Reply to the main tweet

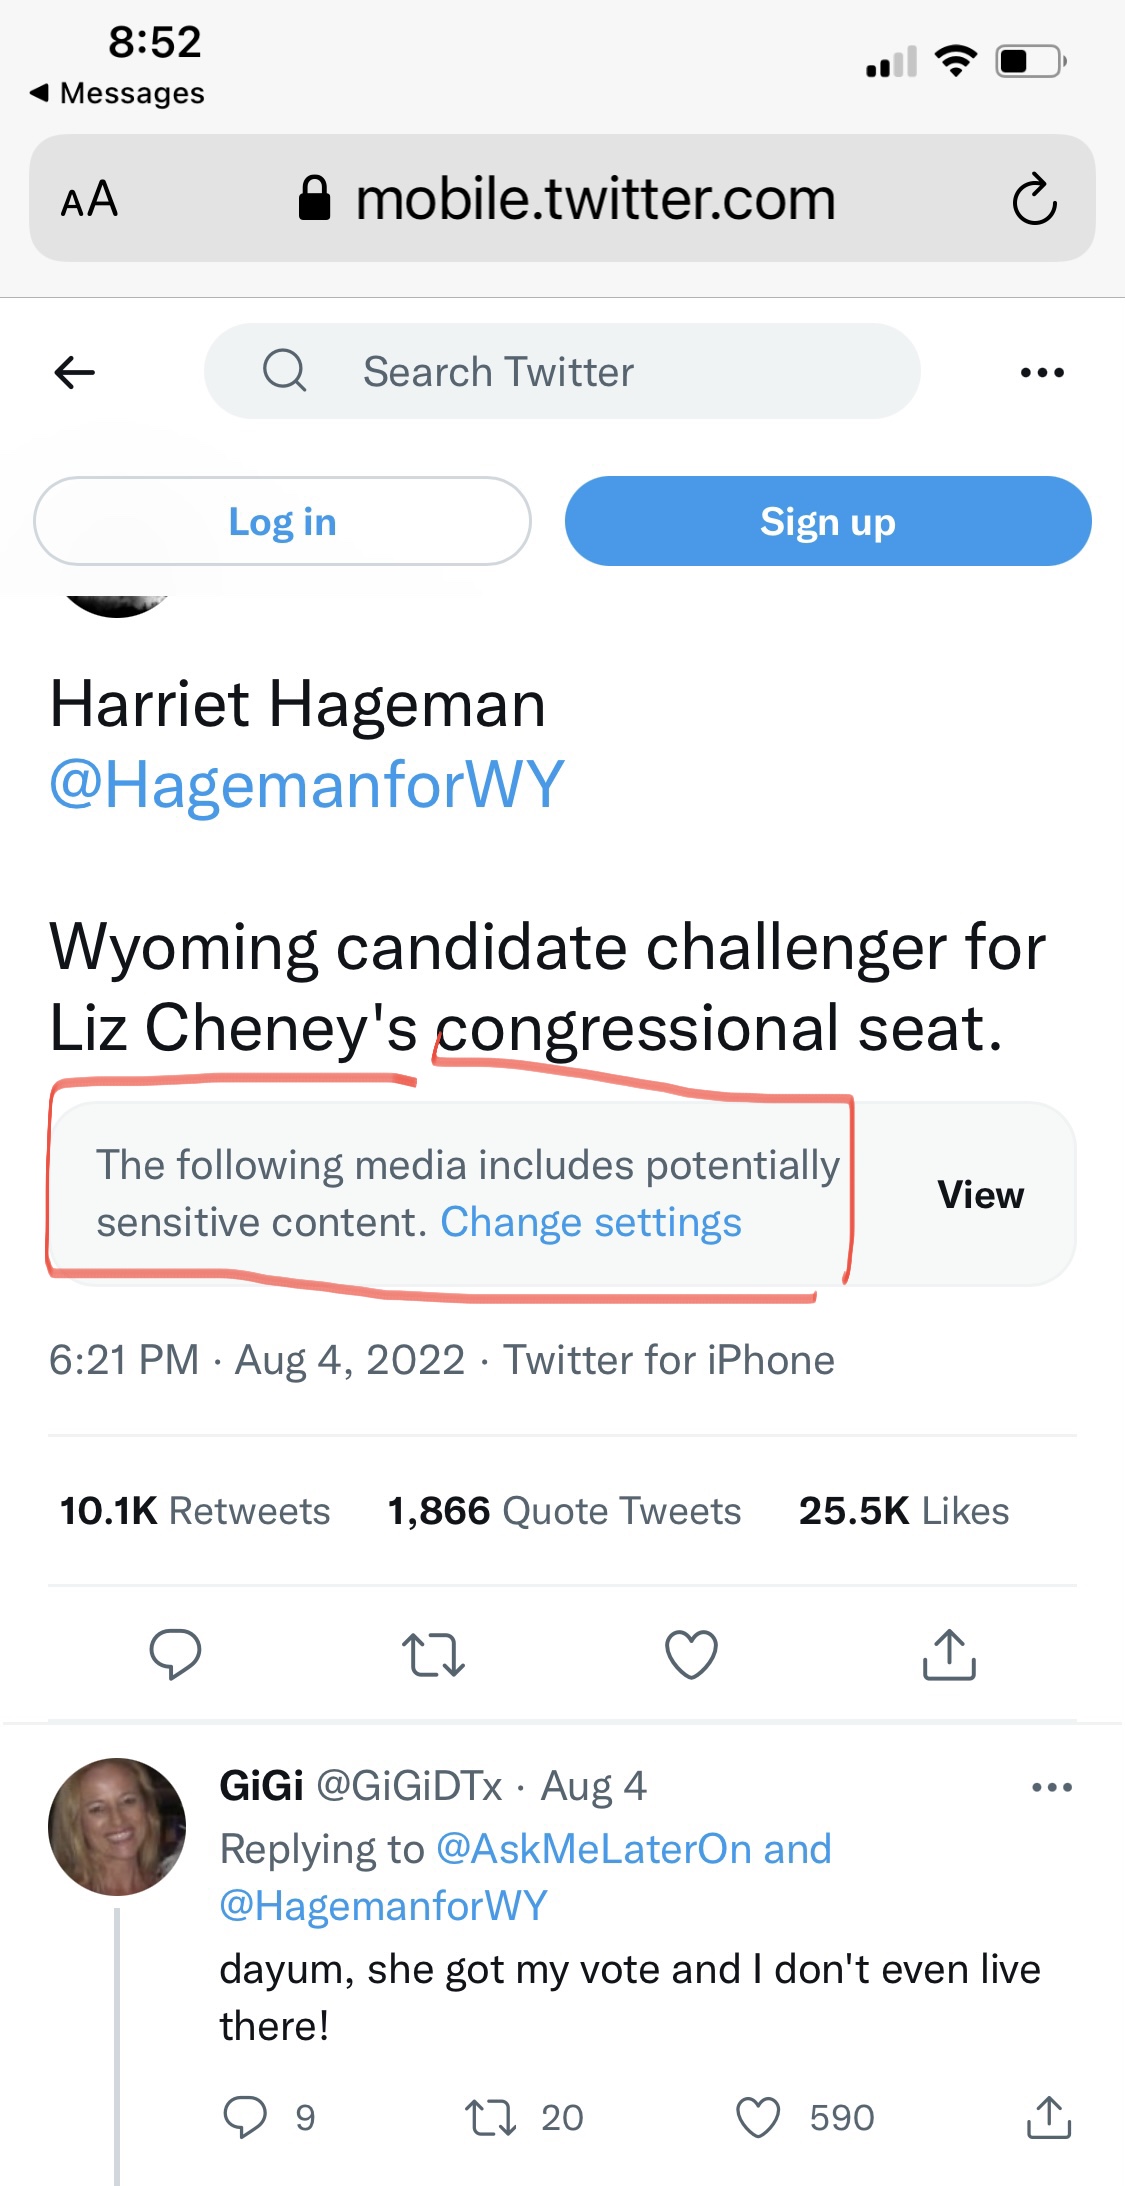pyautogui.click(x=175, y=1654)
